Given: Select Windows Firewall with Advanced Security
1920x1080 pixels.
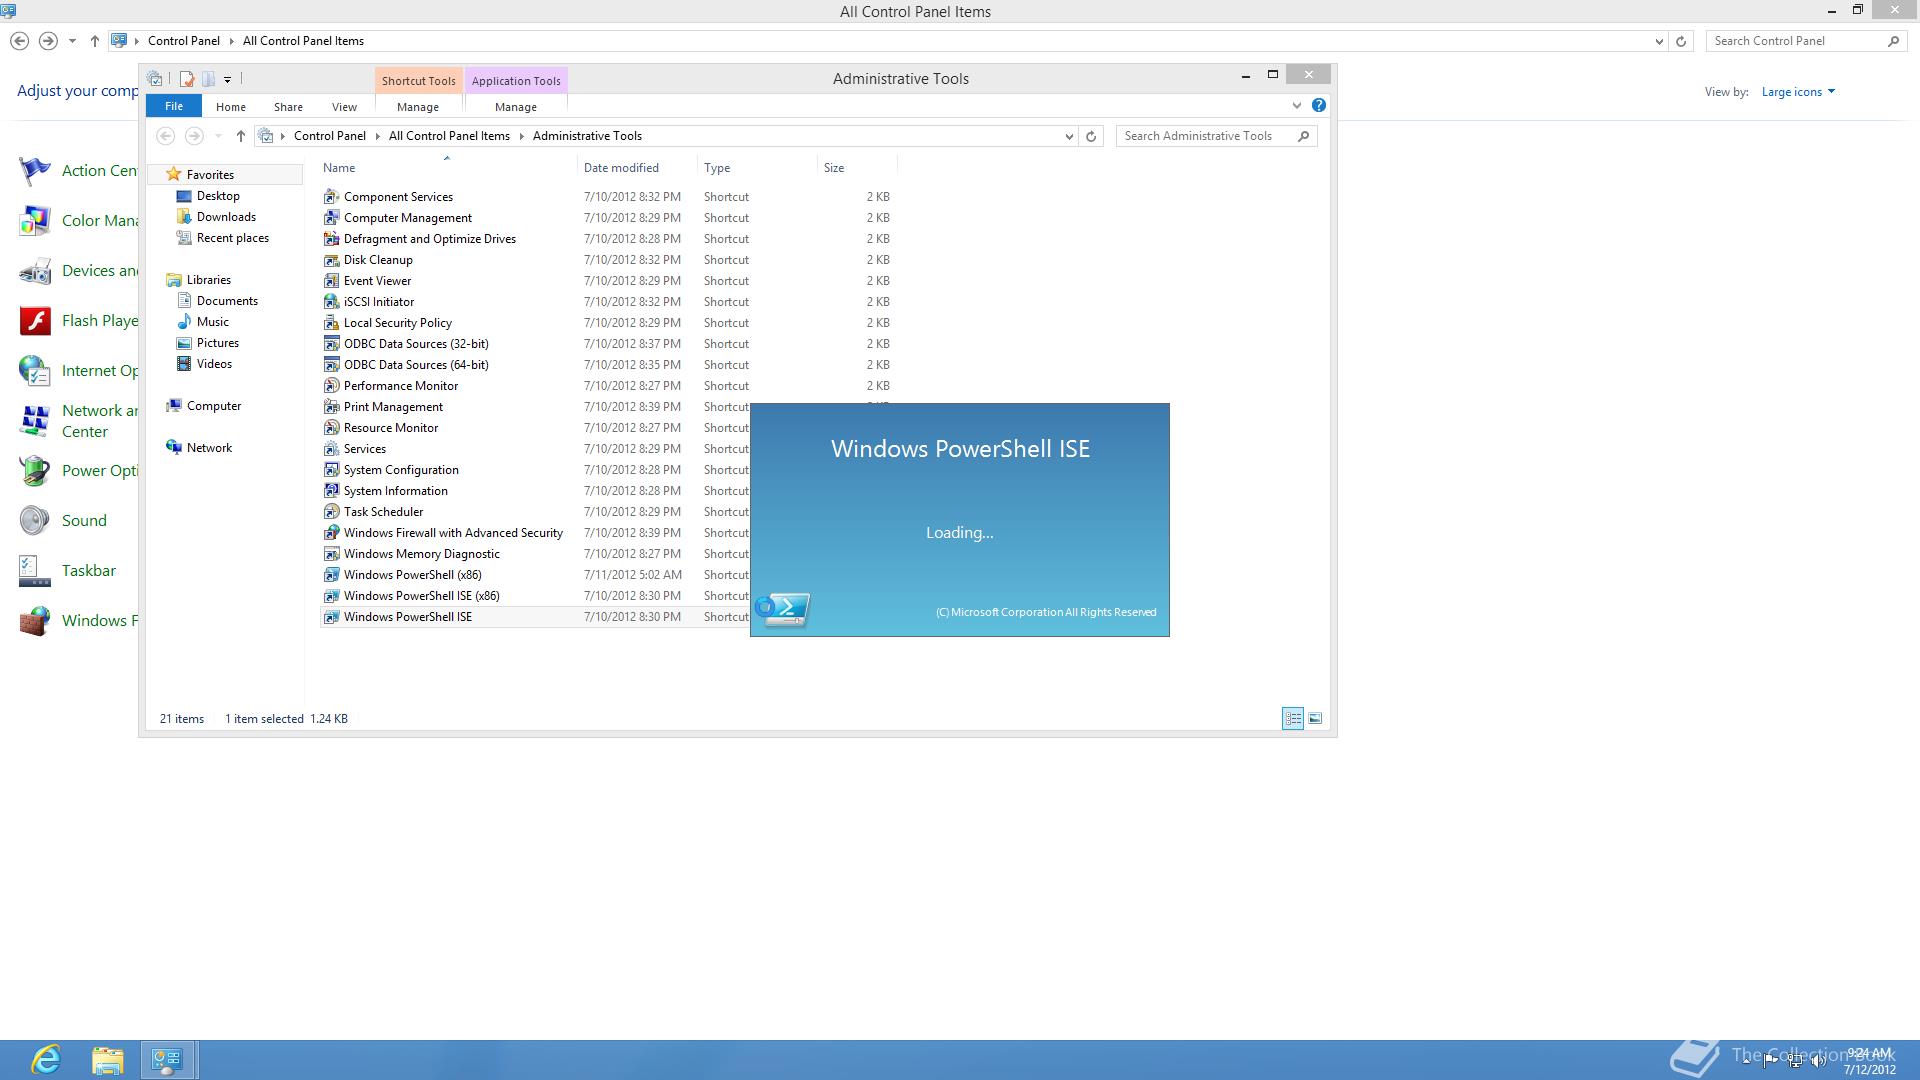Looking at the screenshot, I should tap(453, 533).
